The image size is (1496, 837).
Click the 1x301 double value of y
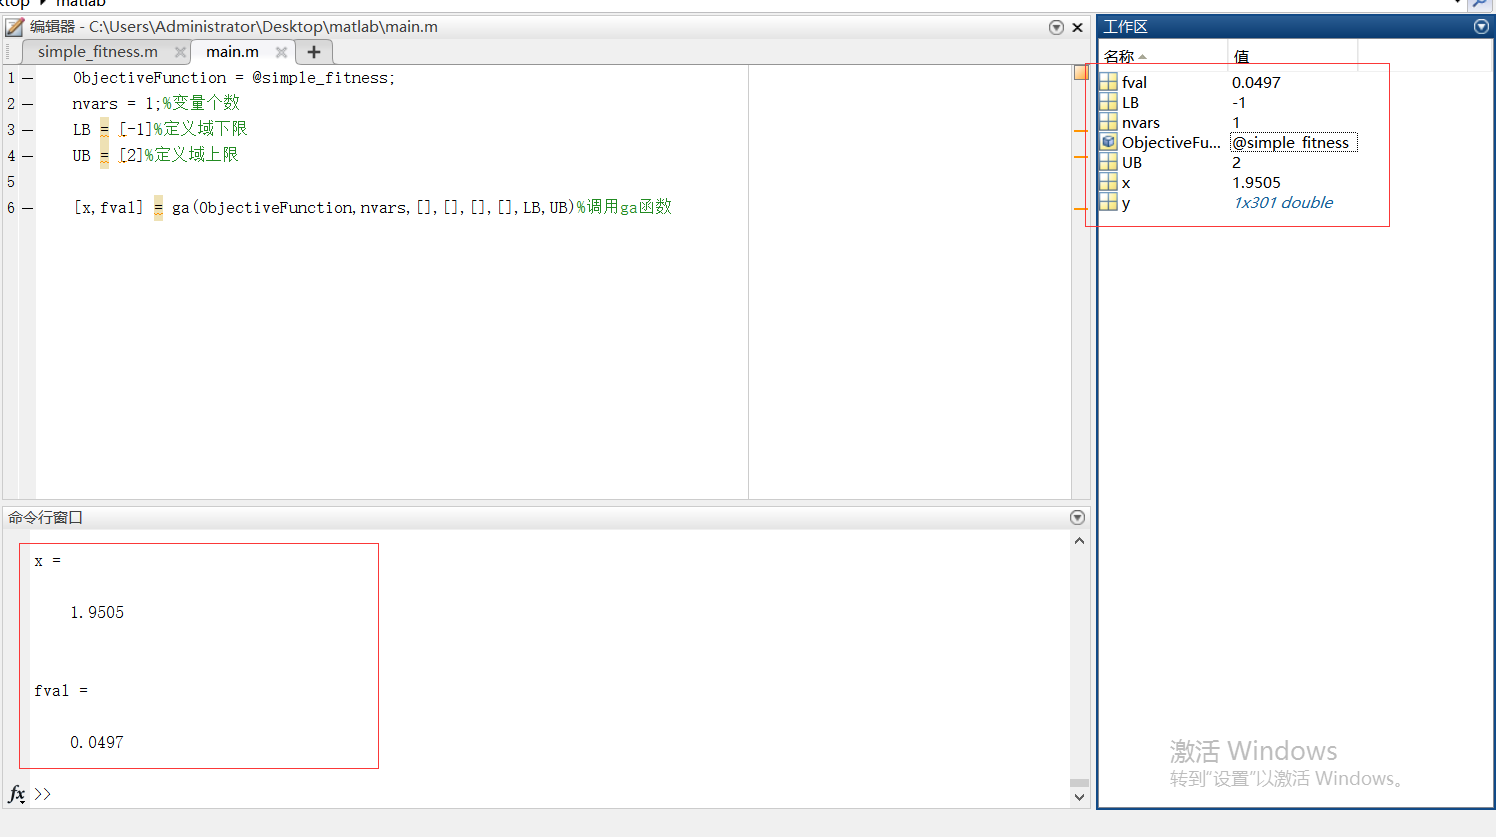tap(1283, 202)
